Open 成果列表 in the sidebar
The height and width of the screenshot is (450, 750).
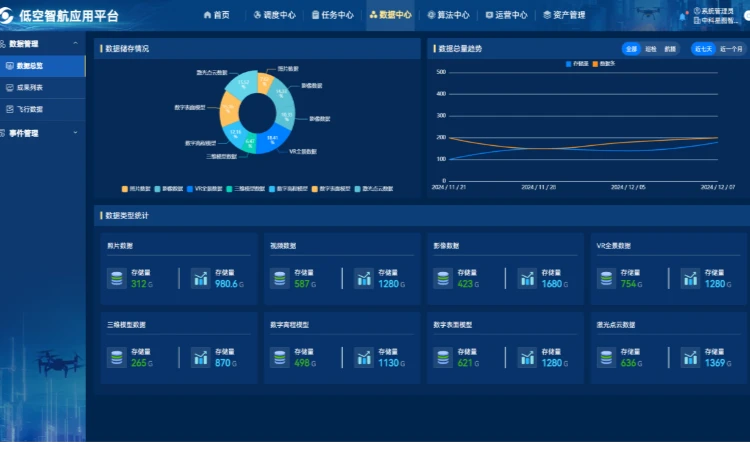pyautogui.click(x=30, y=88)
